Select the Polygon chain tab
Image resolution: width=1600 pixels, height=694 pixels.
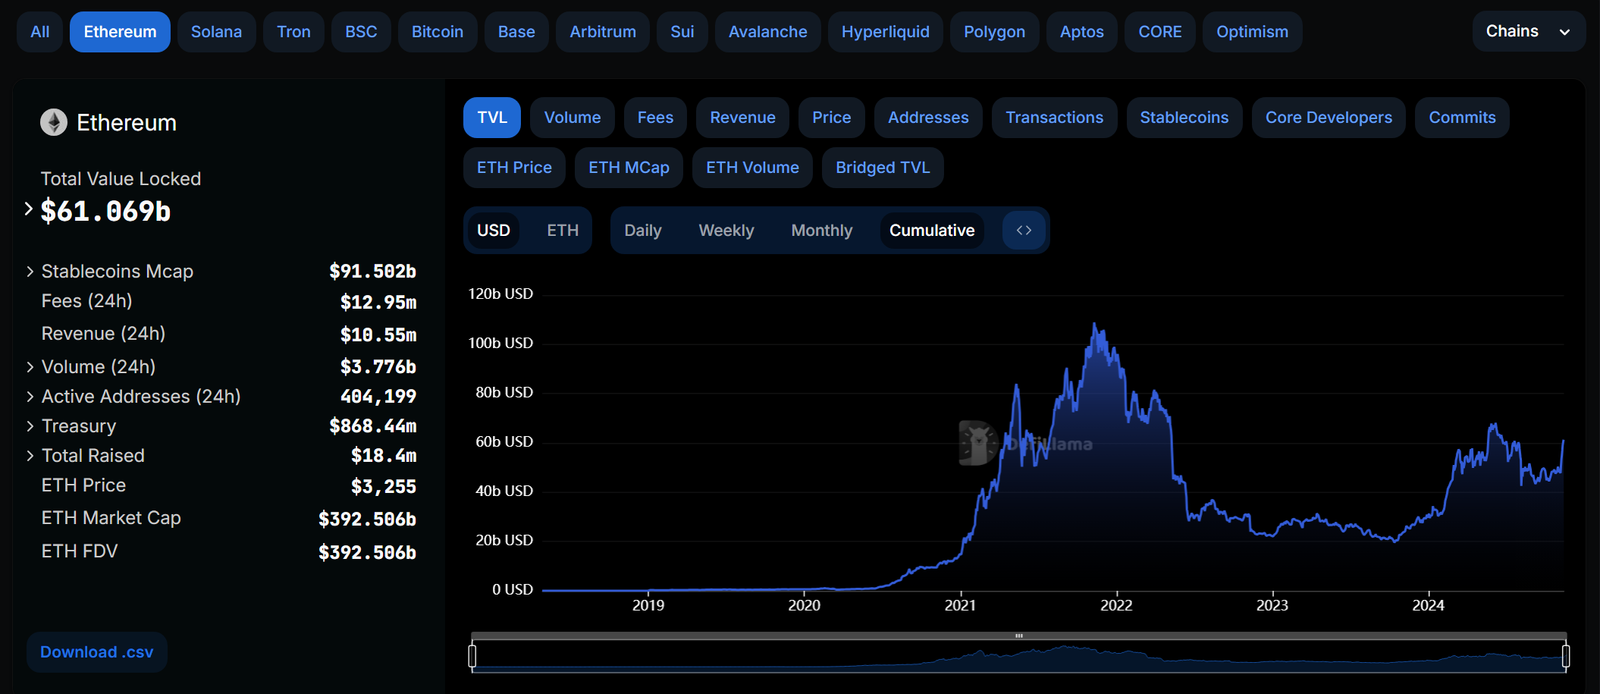click(994, 31)
